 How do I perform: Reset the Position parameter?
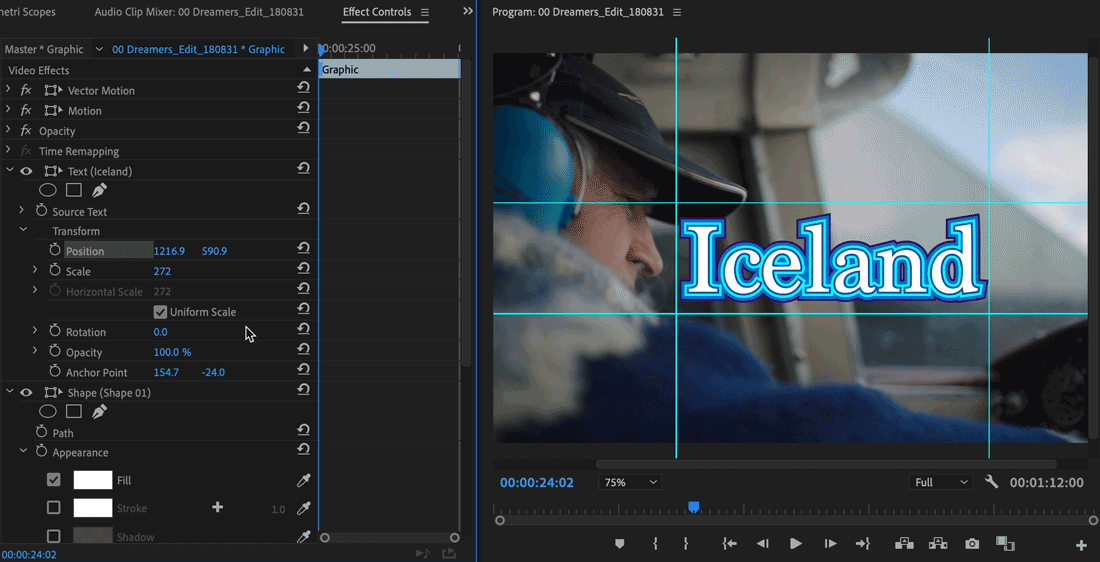pos(303,248)
